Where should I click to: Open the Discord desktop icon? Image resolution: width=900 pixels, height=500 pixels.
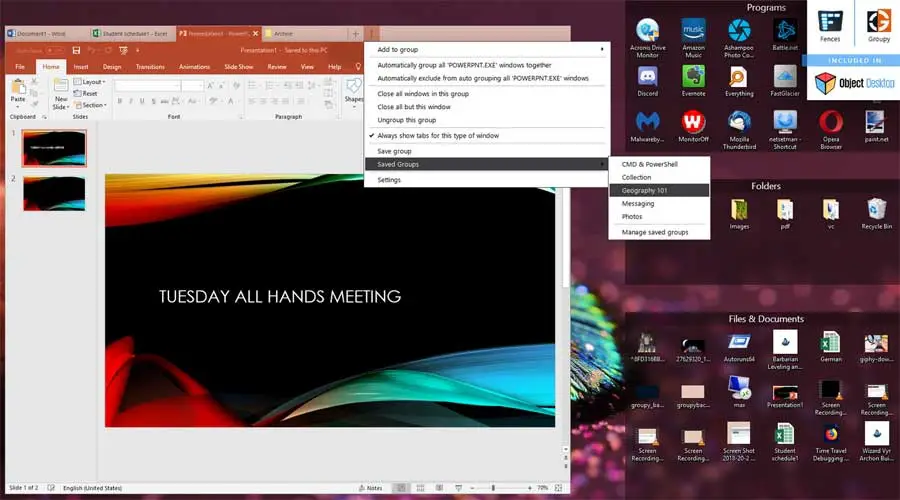pyautogui.click(x=647, y=80)
